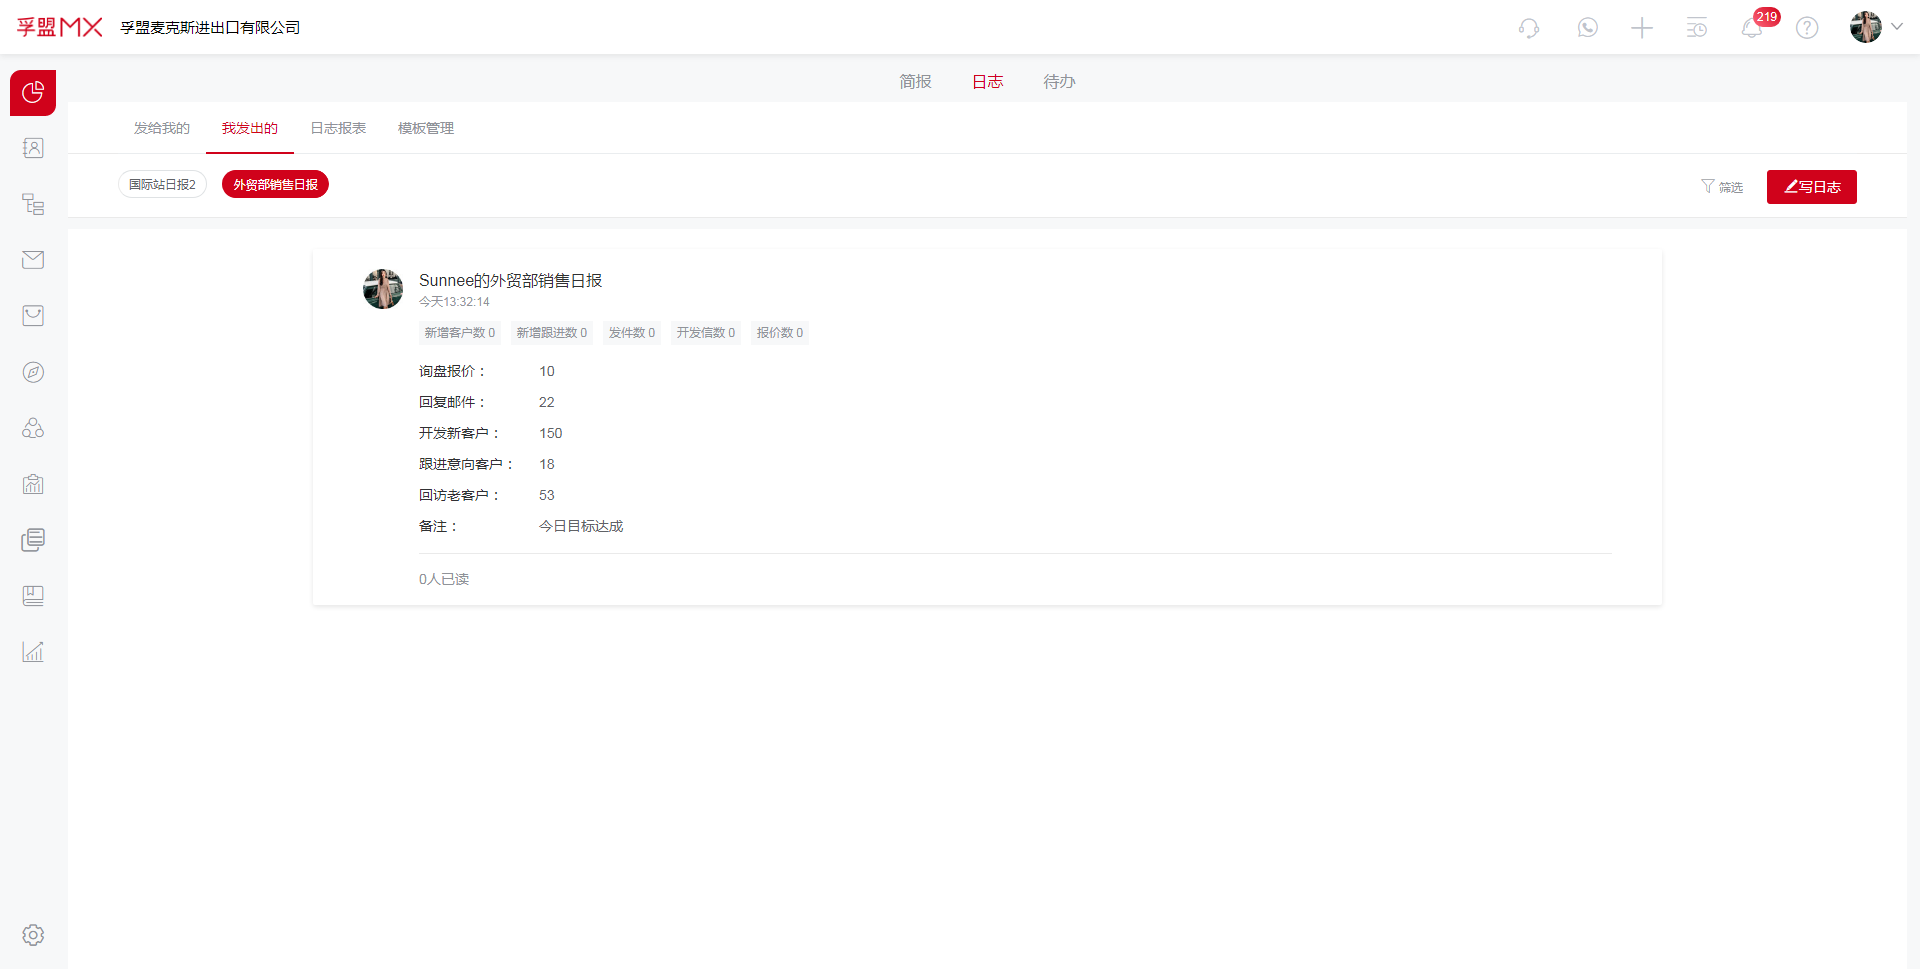Open the 日志报表 tab
The height and width of the screenshot is (969, 1920).
pos(338,128)
